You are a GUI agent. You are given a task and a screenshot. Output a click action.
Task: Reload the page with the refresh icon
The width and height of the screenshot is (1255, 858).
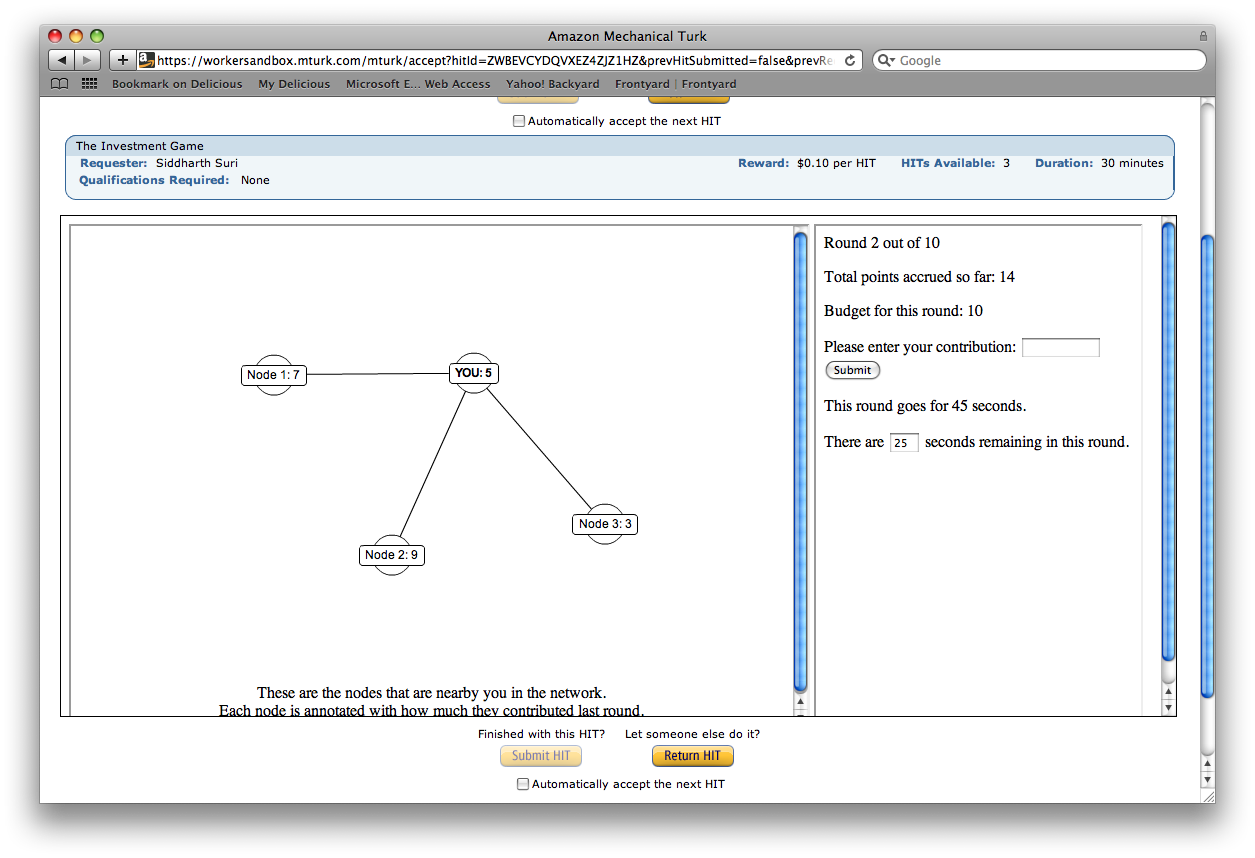click(850, 60)
